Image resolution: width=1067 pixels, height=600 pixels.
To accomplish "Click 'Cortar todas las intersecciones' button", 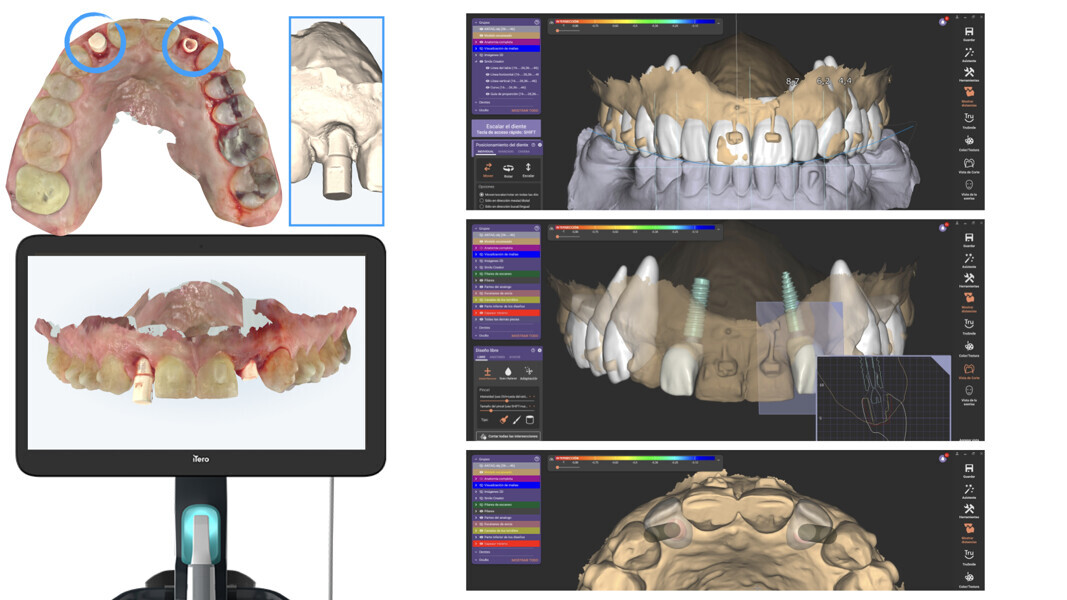I will tap(508, 436).
